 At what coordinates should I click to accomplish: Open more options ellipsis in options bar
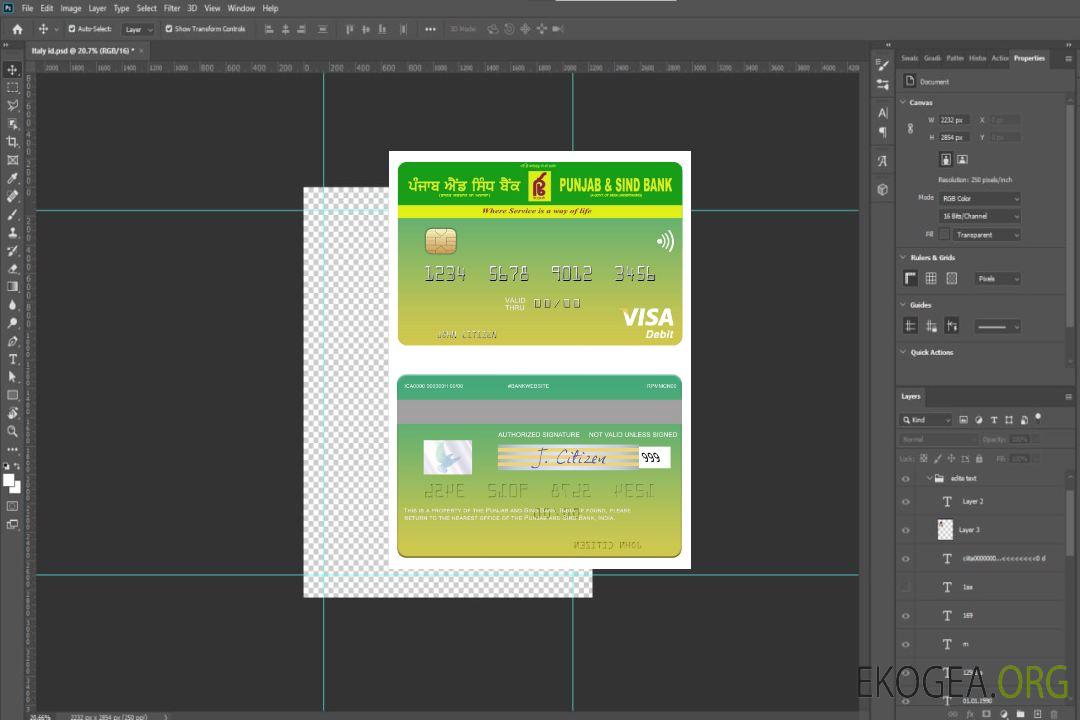point(430,29)
